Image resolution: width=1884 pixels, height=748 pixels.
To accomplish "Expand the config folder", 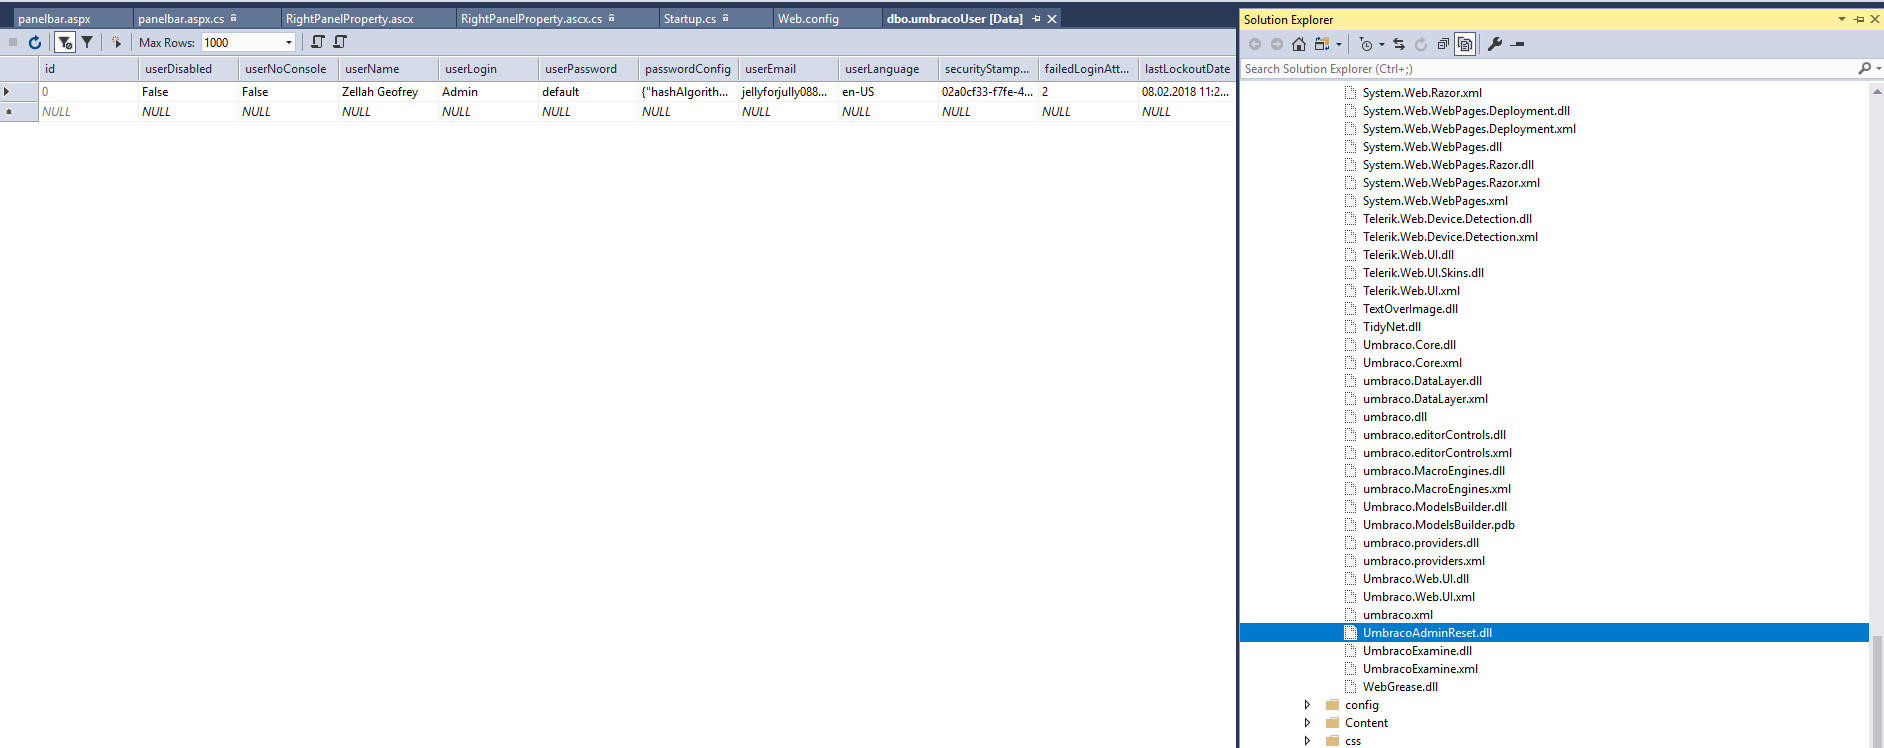I will click(1307, 705).
